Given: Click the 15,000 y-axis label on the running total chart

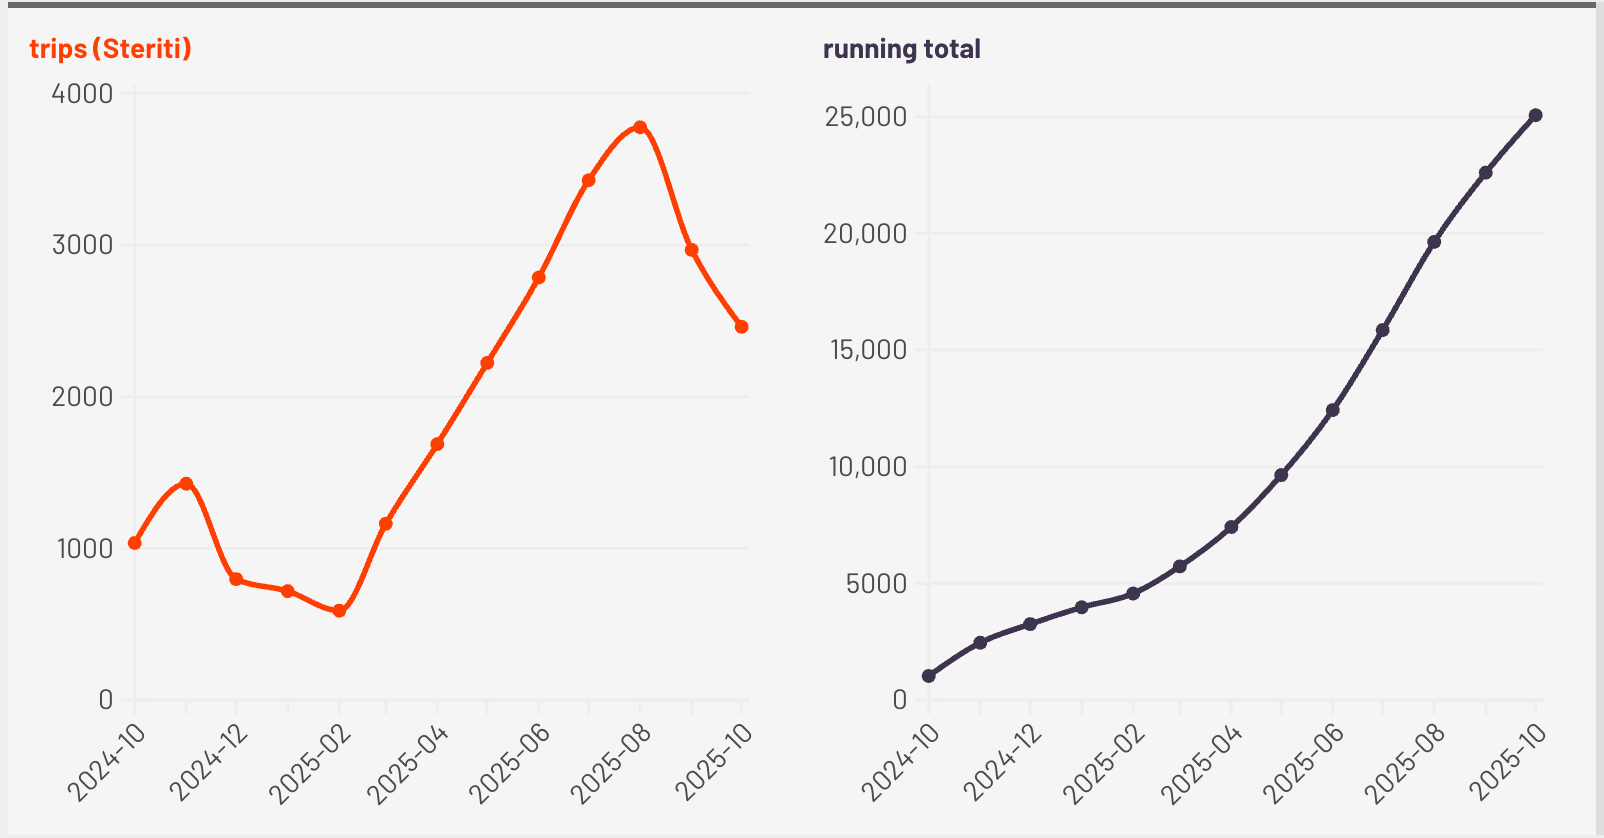Looking at the screenshot, I should tap(868, 350).
